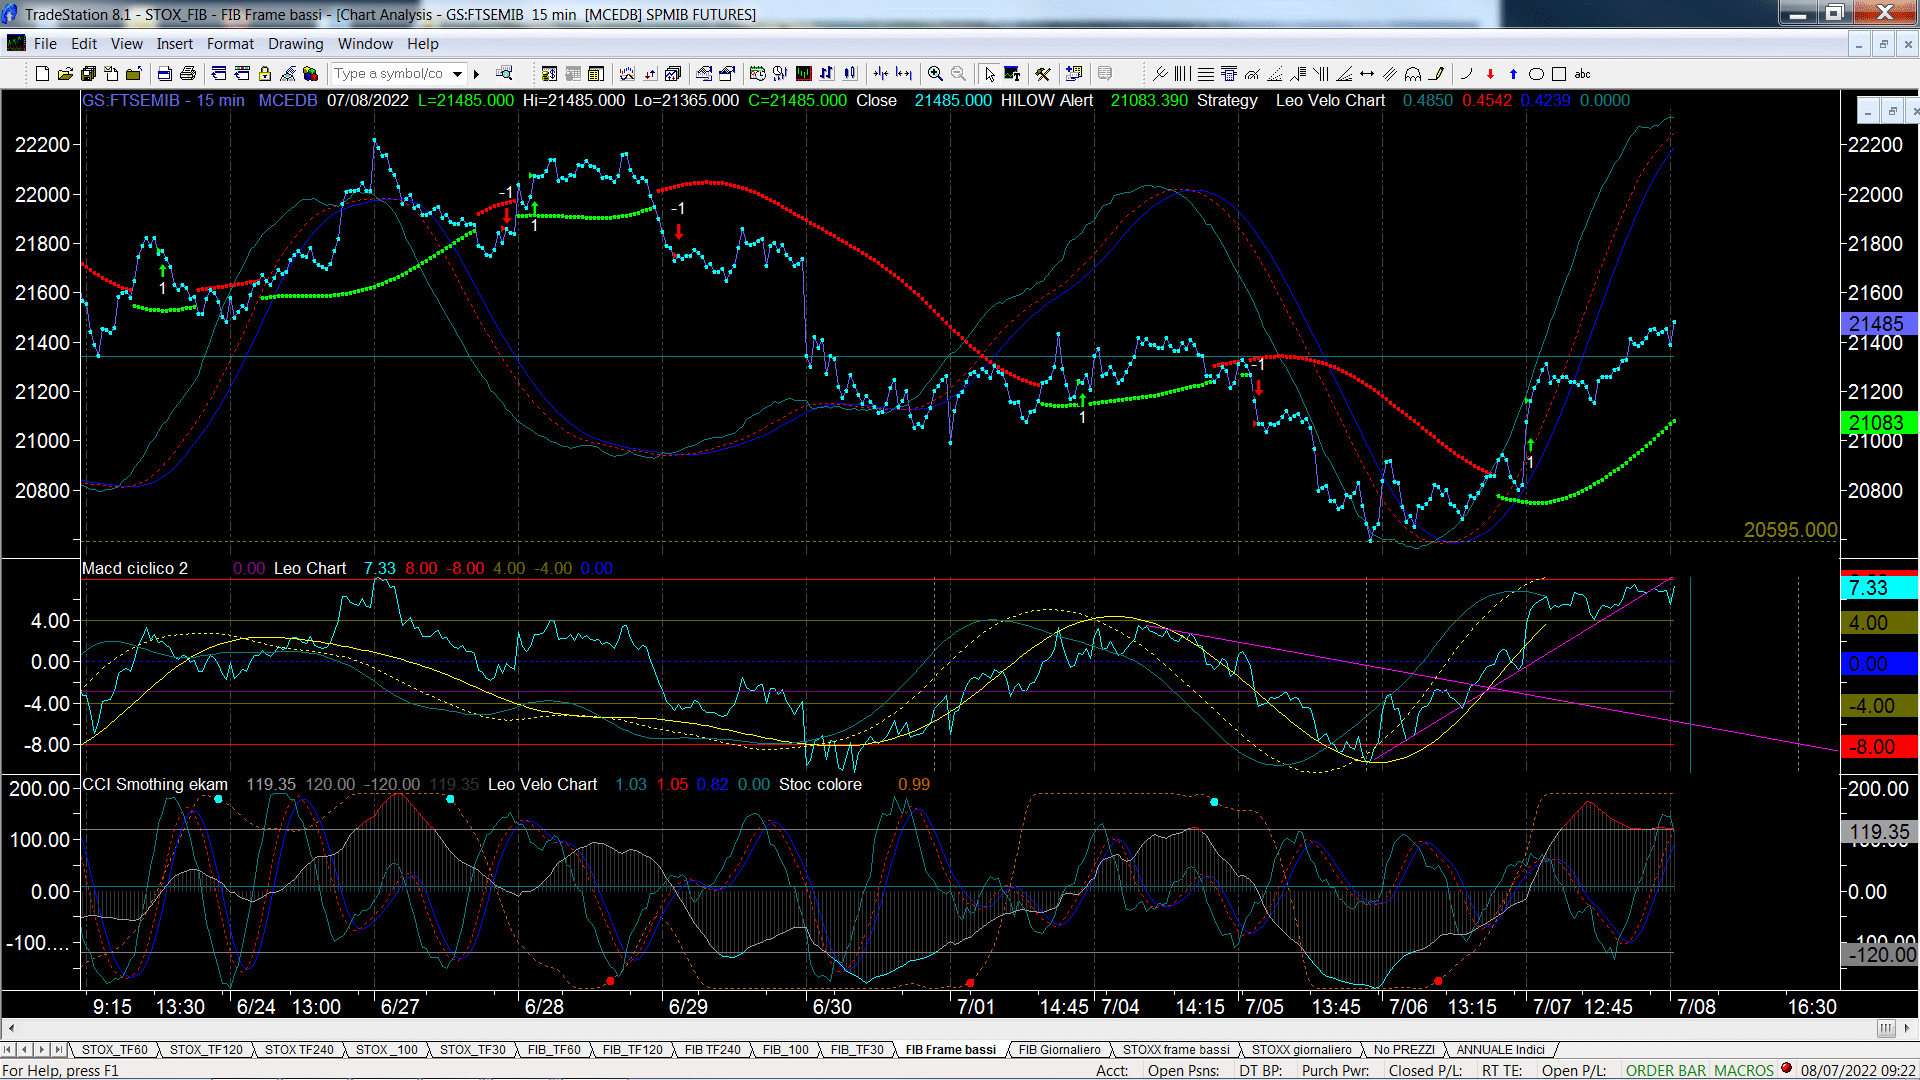Switch to the ANNUALE Indici tab
This screenshot has width=1920, height=1080.
[1500, 1049]
